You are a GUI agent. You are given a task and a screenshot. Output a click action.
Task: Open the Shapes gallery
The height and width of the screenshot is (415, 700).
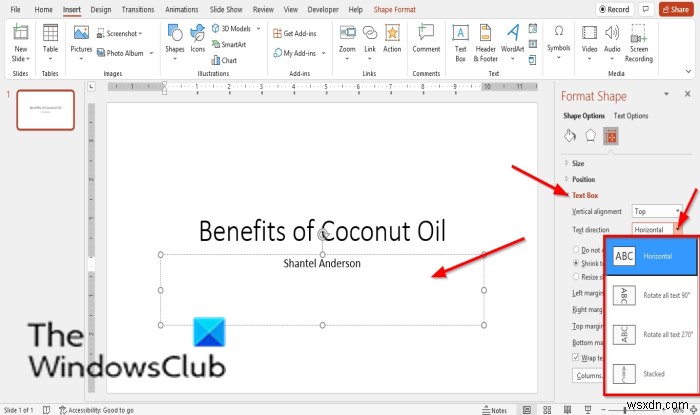(175, 43)
